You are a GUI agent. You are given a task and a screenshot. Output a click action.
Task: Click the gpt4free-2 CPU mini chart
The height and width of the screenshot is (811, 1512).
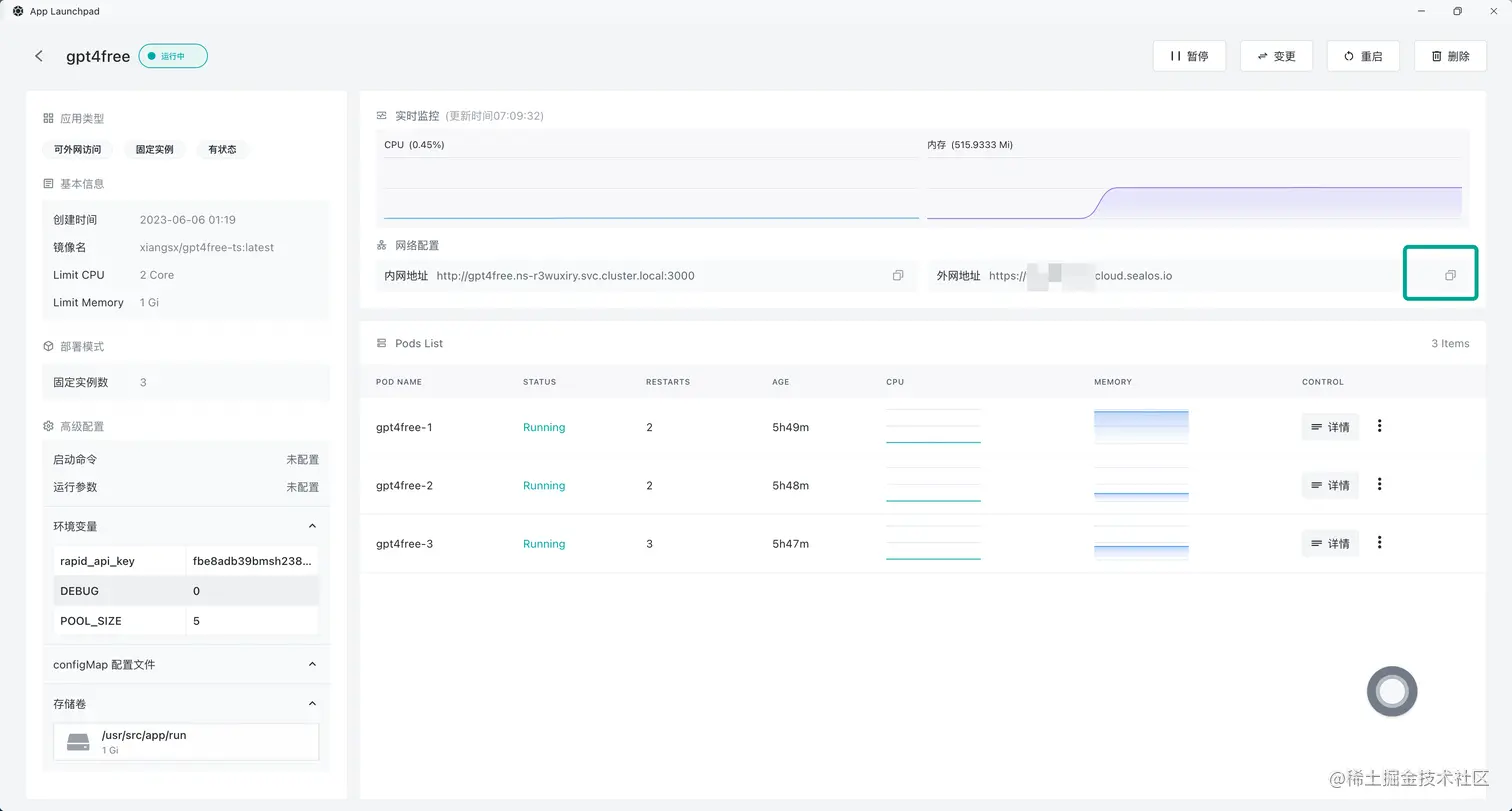[x=933, y=484]
